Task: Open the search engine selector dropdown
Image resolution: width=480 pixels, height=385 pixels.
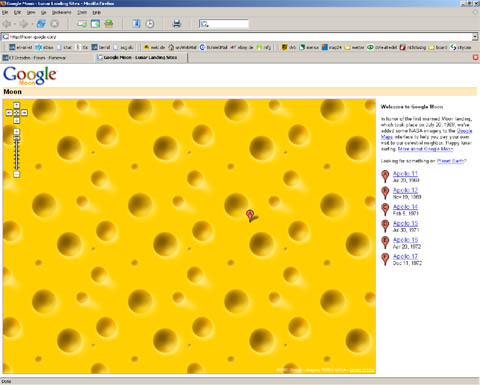Action: 204,24
